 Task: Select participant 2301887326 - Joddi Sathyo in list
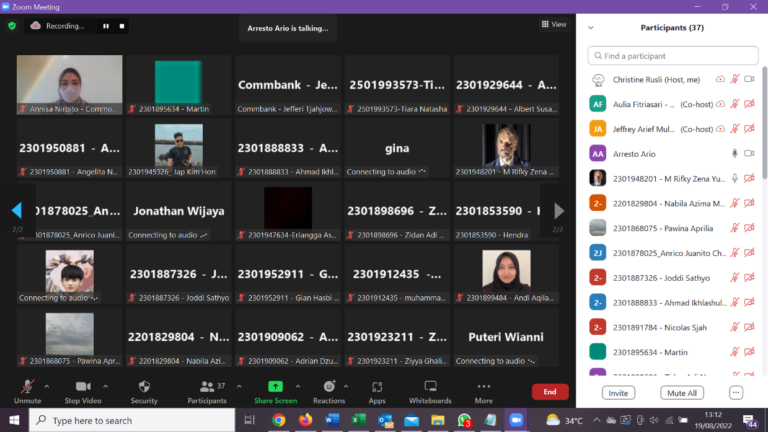pos(673,278)
